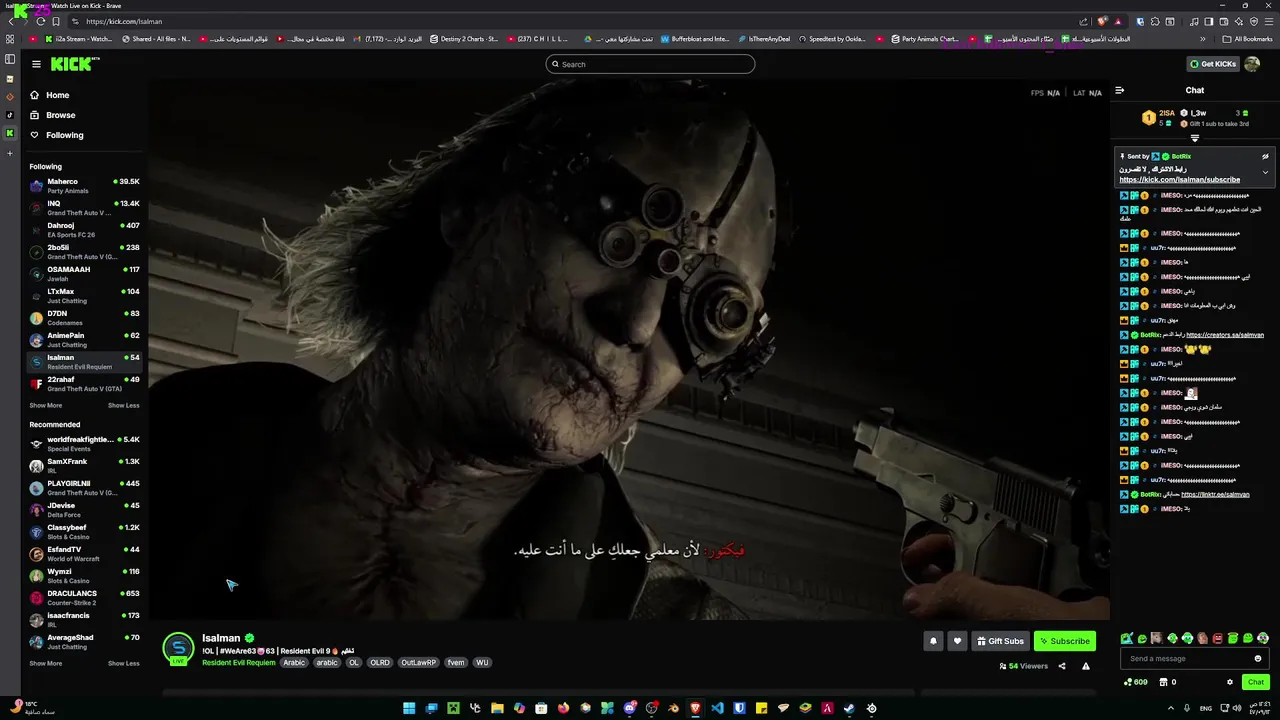Open AverageShad recommended channel

84,642
